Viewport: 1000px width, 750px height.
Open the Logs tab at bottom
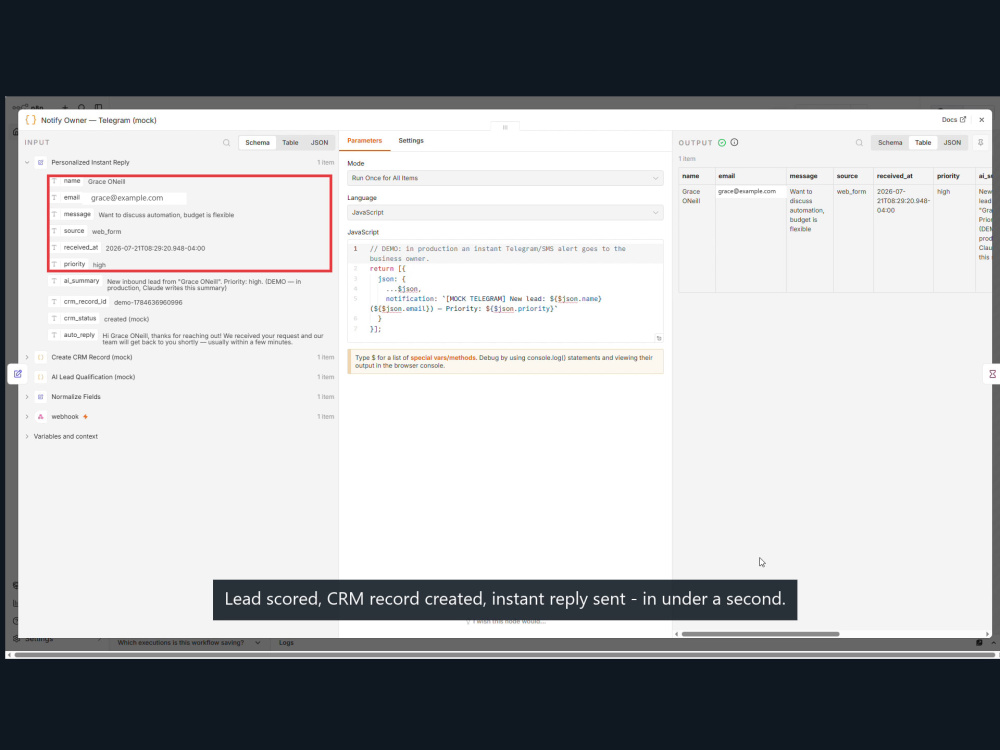click(x=286, y=643)
